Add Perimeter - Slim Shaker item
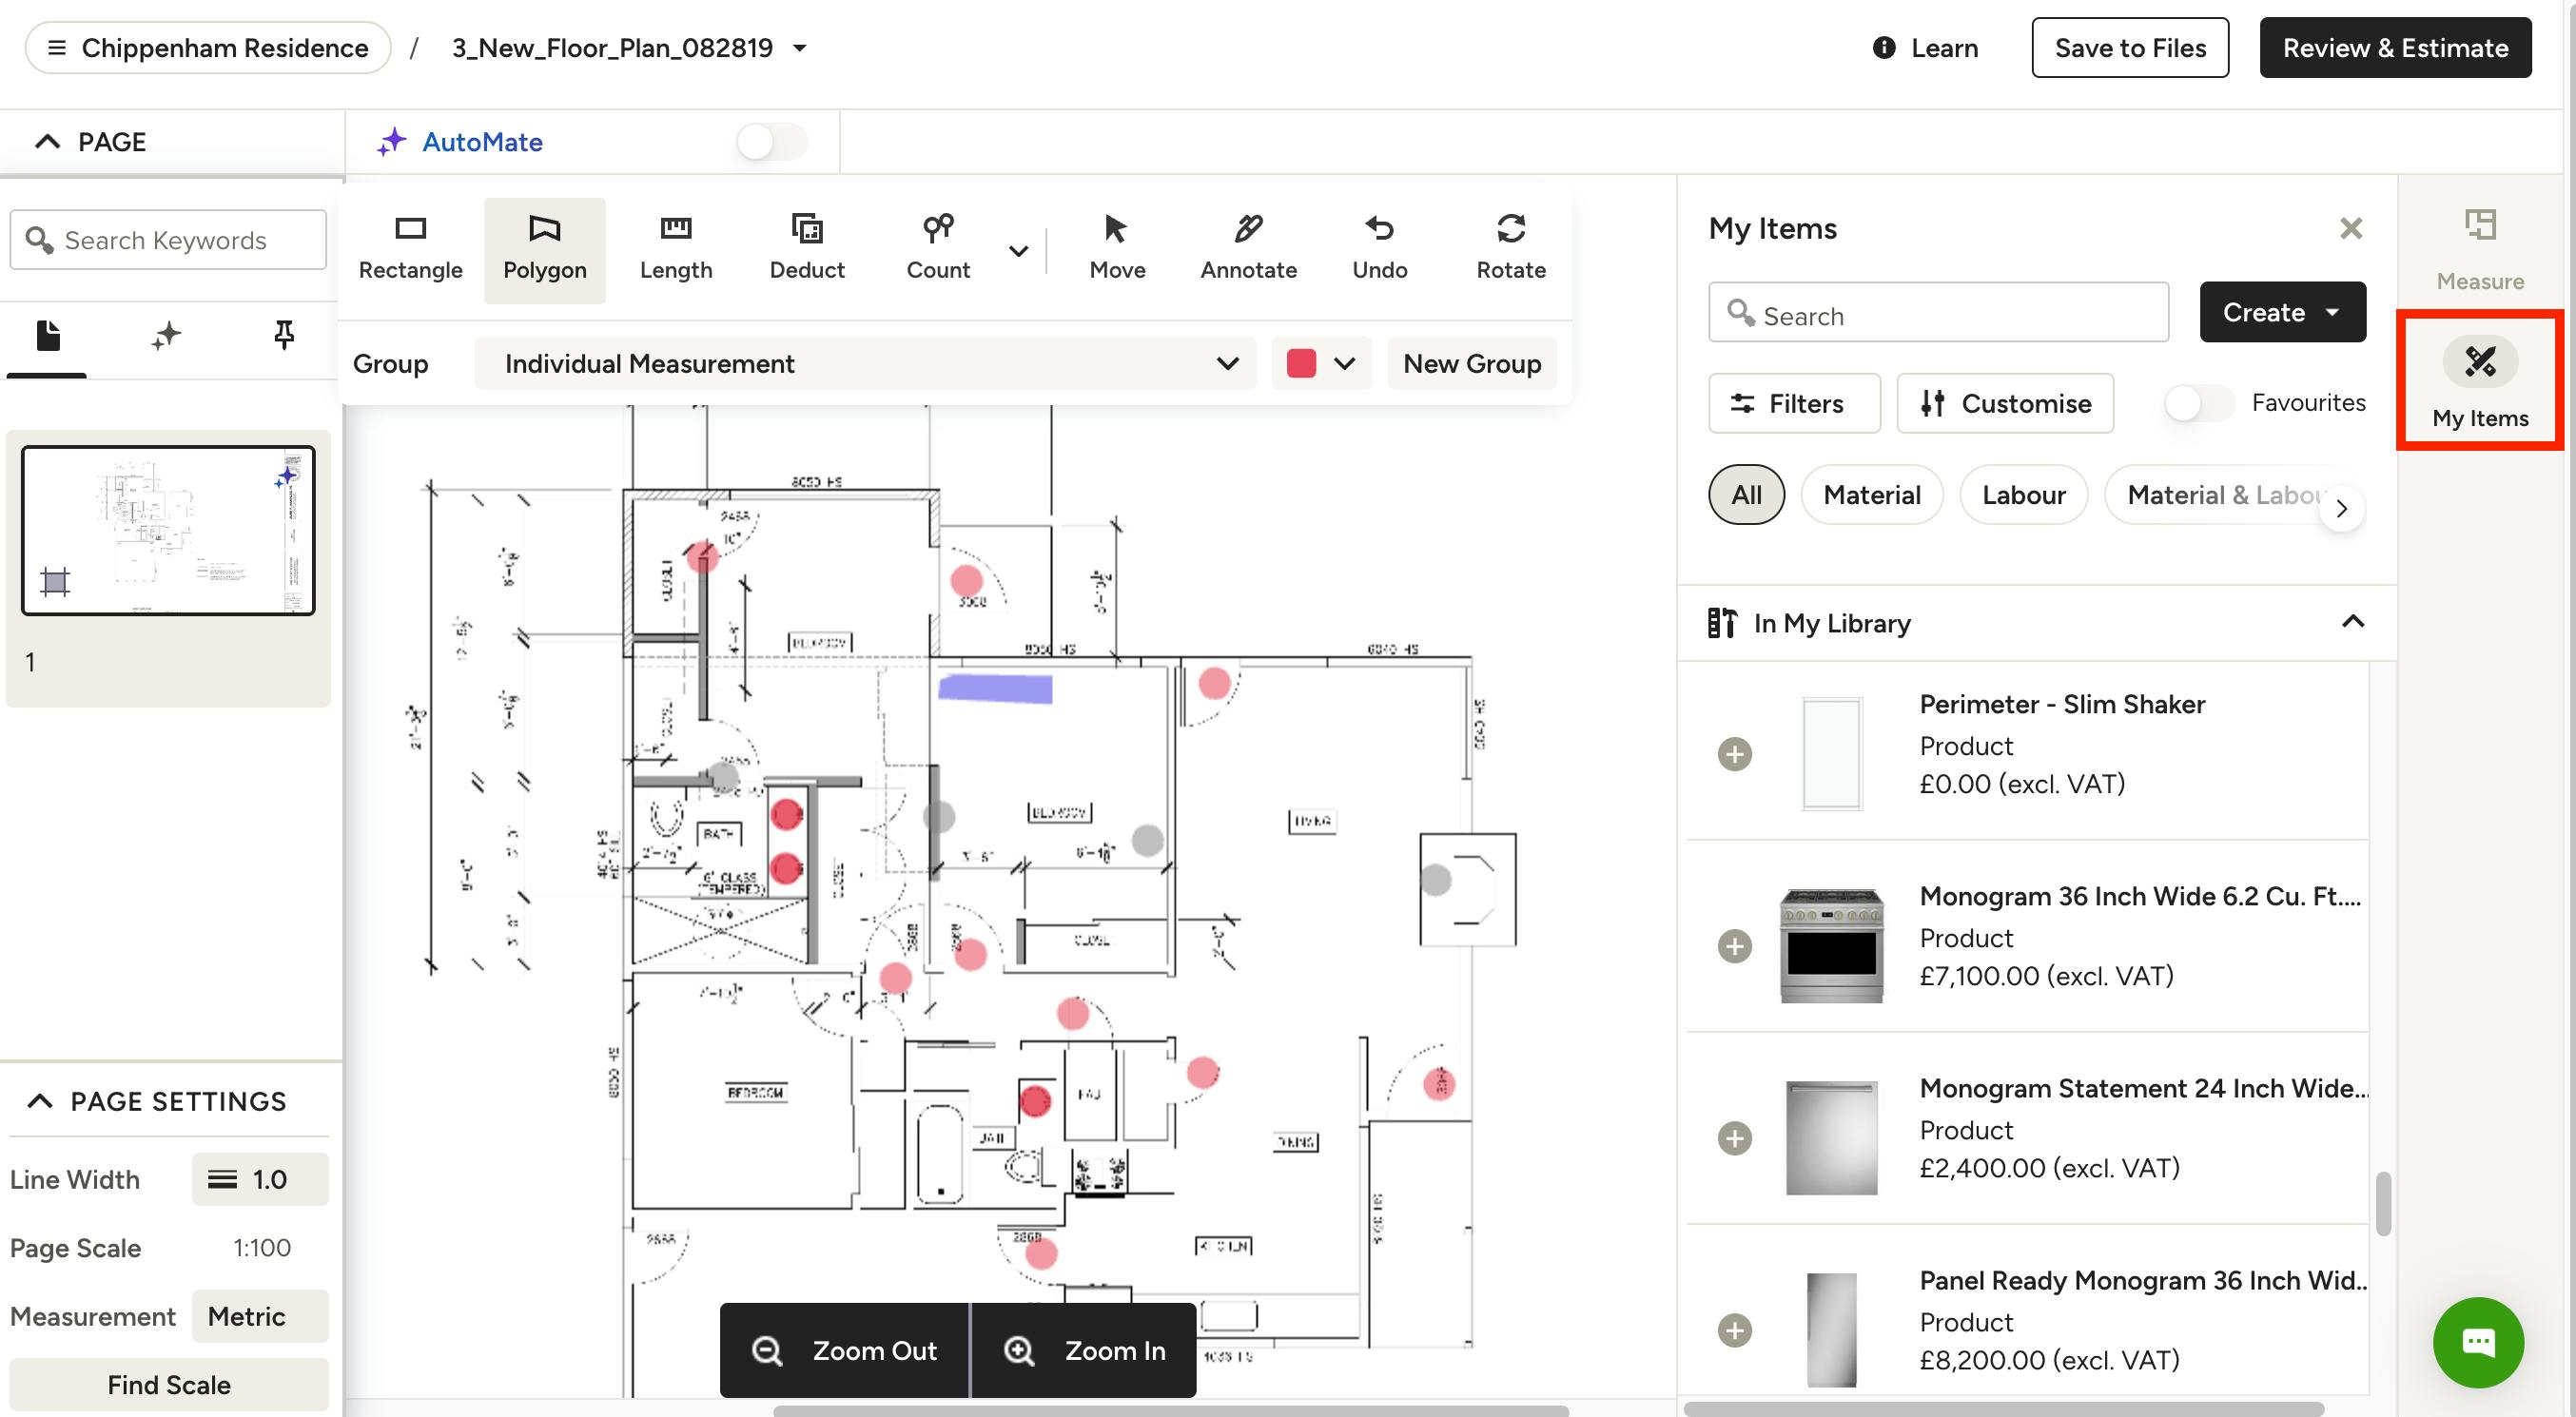Viewport: 2576px width, 1417px height. 1735,754
